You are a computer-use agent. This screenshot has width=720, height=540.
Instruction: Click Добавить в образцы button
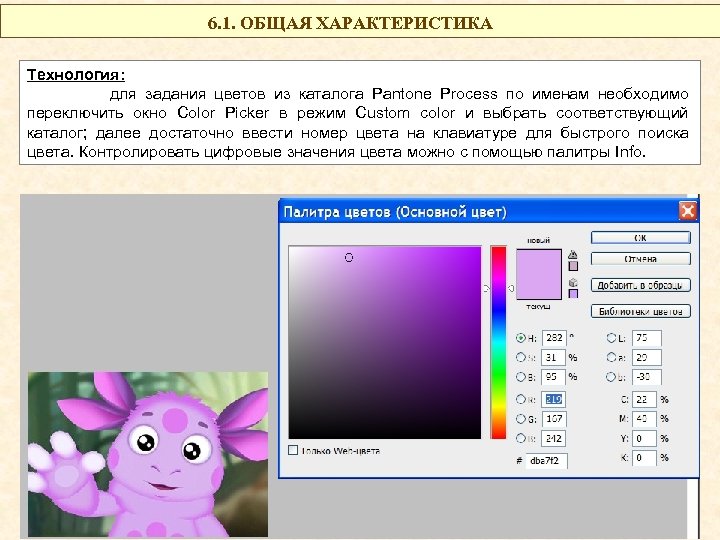pos(641,285)
